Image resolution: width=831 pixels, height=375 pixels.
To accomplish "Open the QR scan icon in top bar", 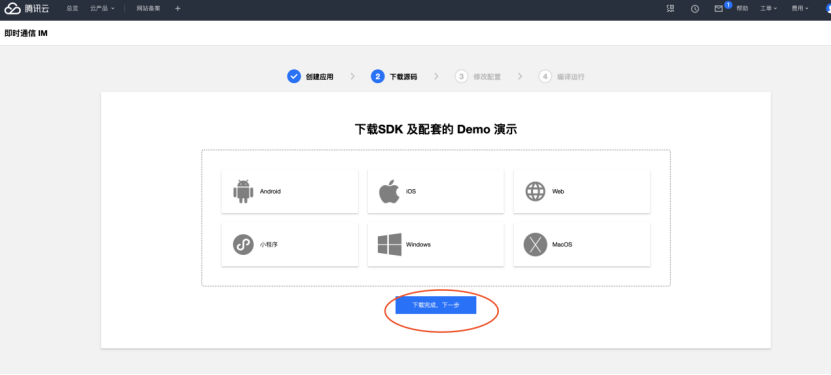I will [x=671, y=8].
